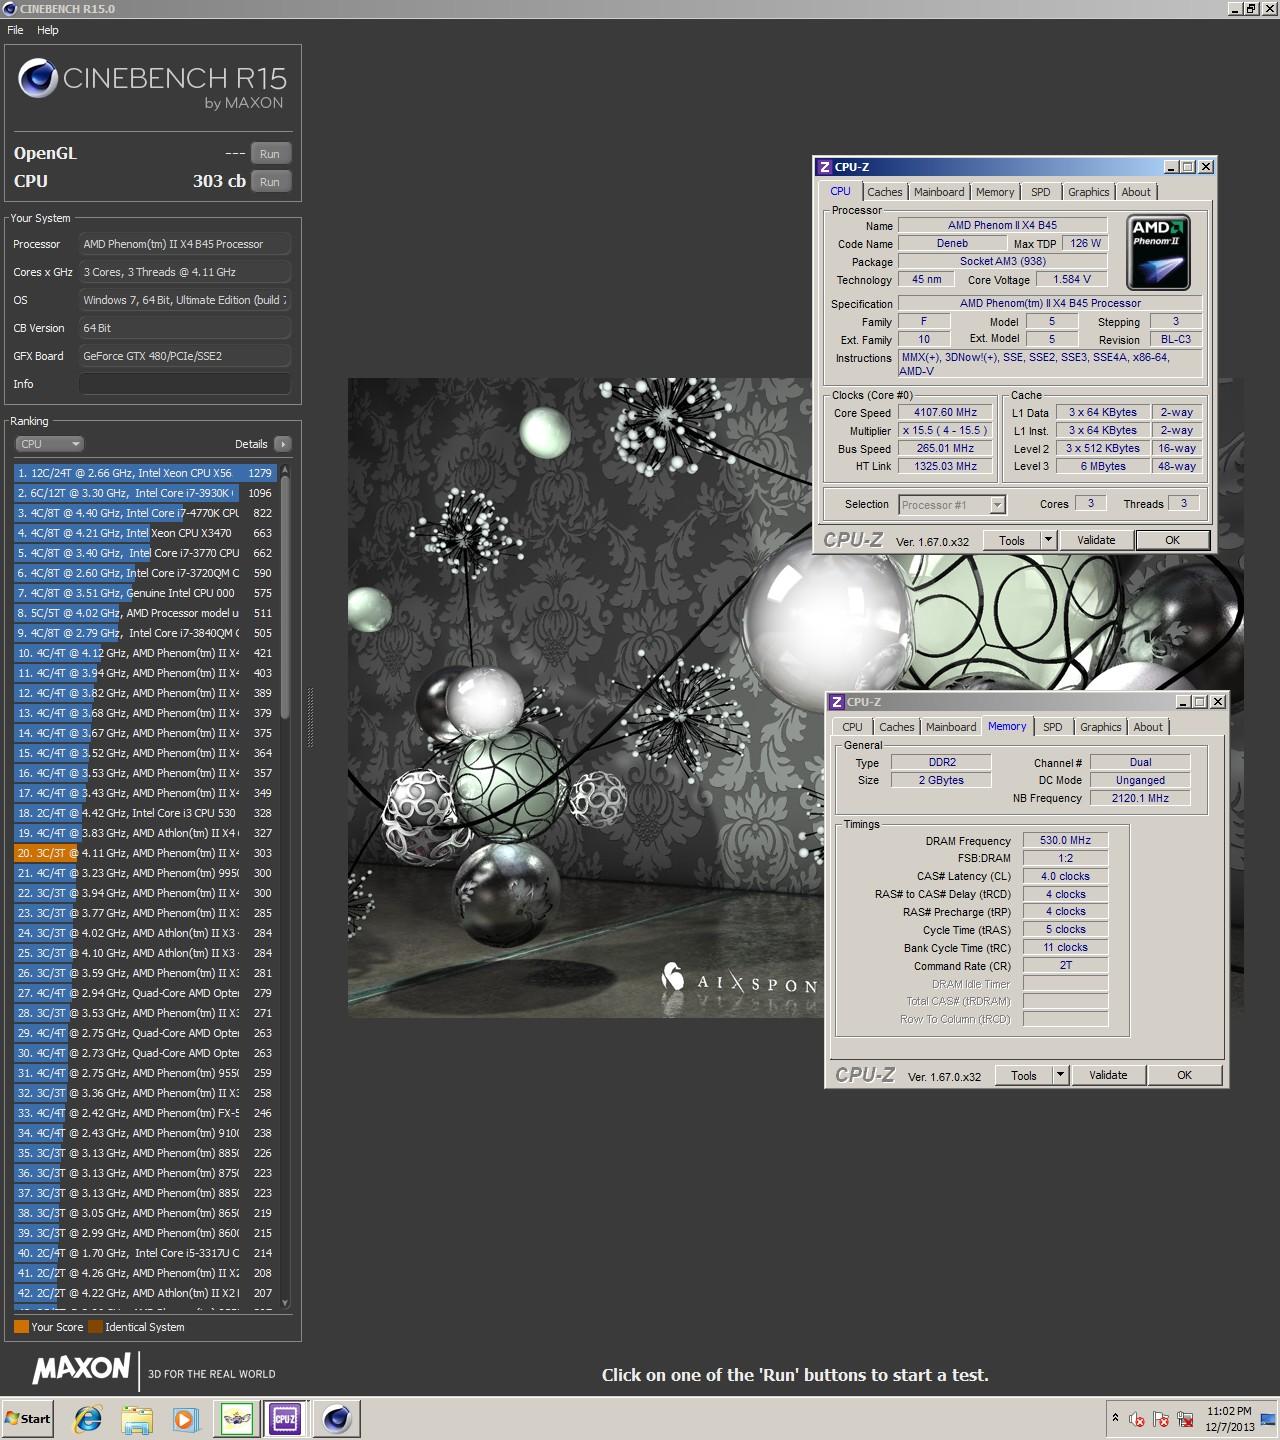
Task: Select ranking row 1 Intel Xeon 1279
Action: point(145,473)
